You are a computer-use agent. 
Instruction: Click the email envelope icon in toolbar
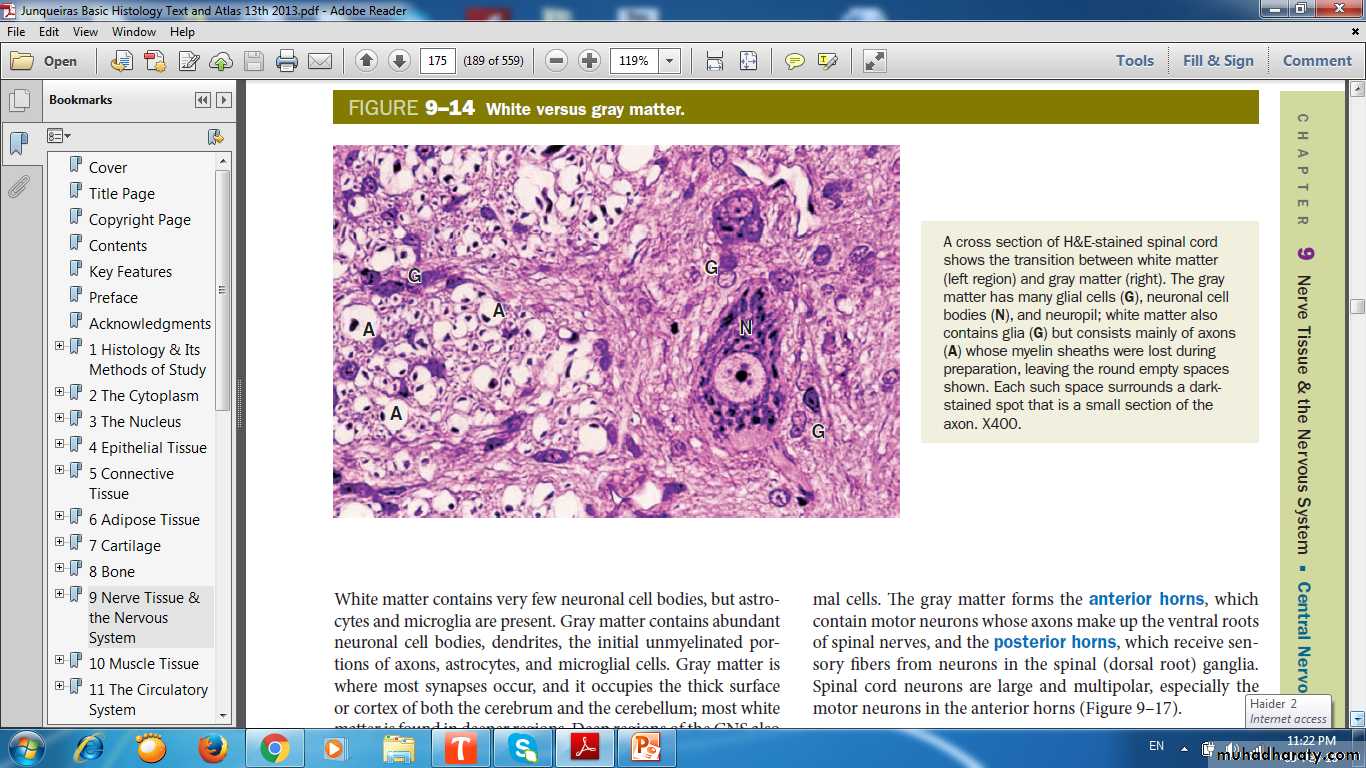320,61
